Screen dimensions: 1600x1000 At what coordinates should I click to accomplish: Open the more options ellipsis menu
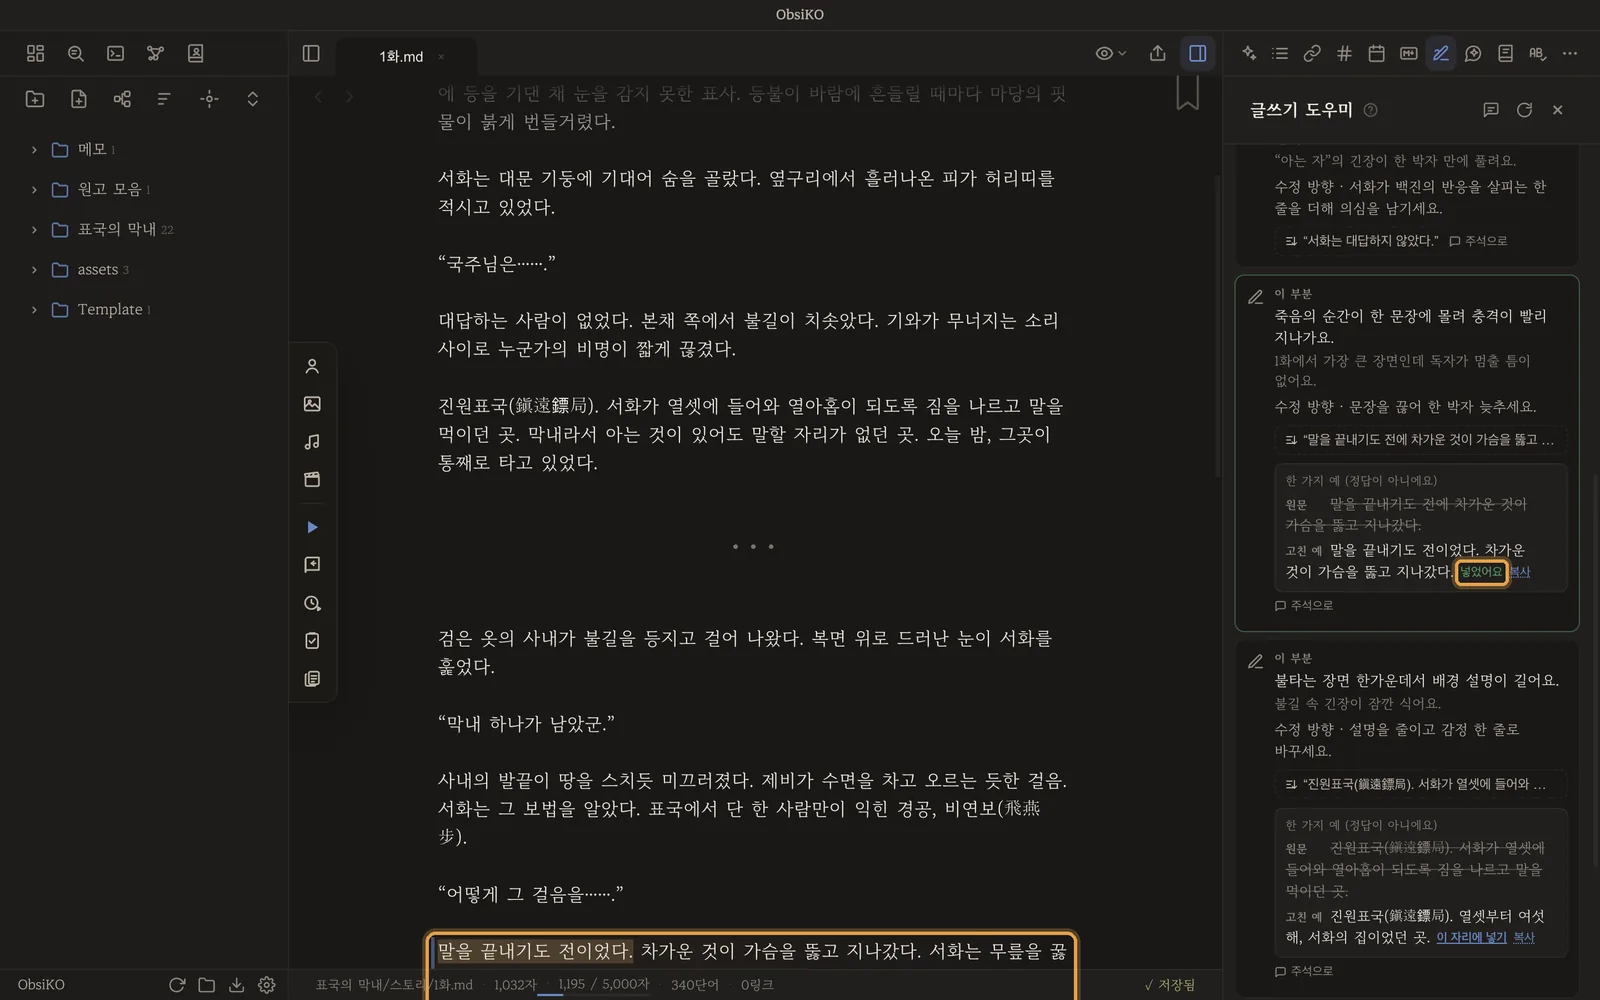click(1570, 53)
